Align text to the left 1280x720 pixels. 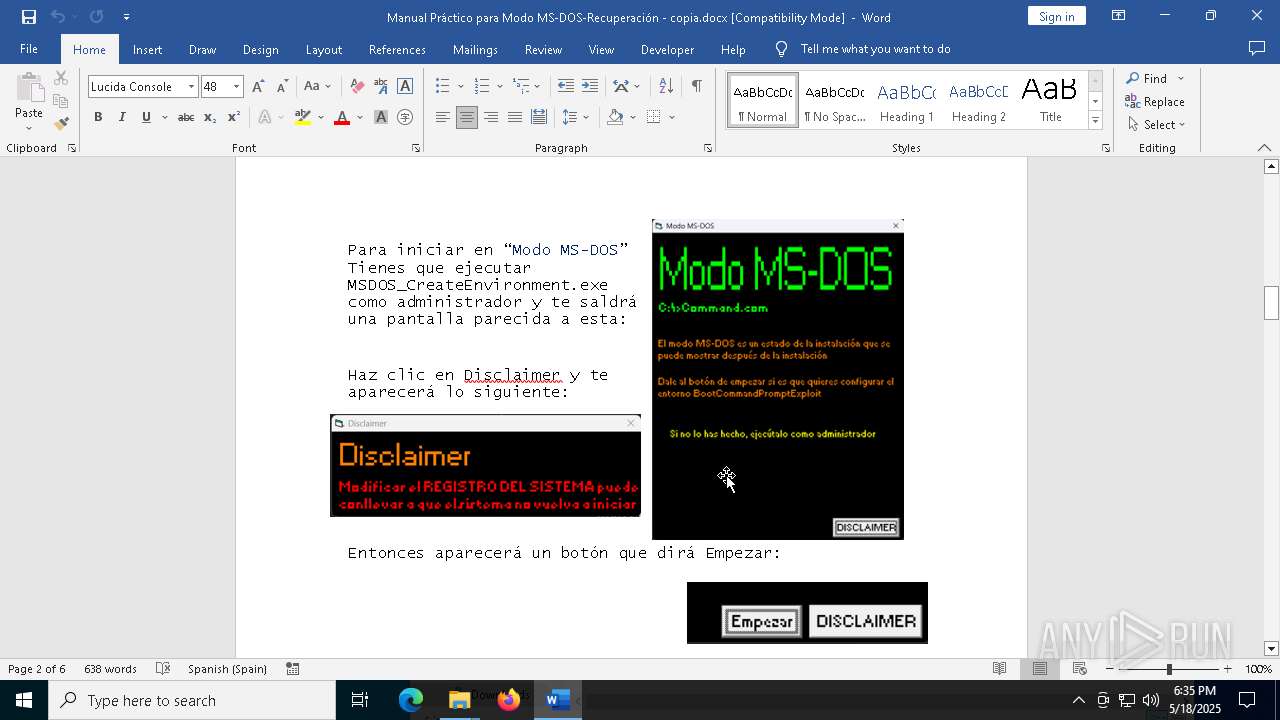point(443,117)
